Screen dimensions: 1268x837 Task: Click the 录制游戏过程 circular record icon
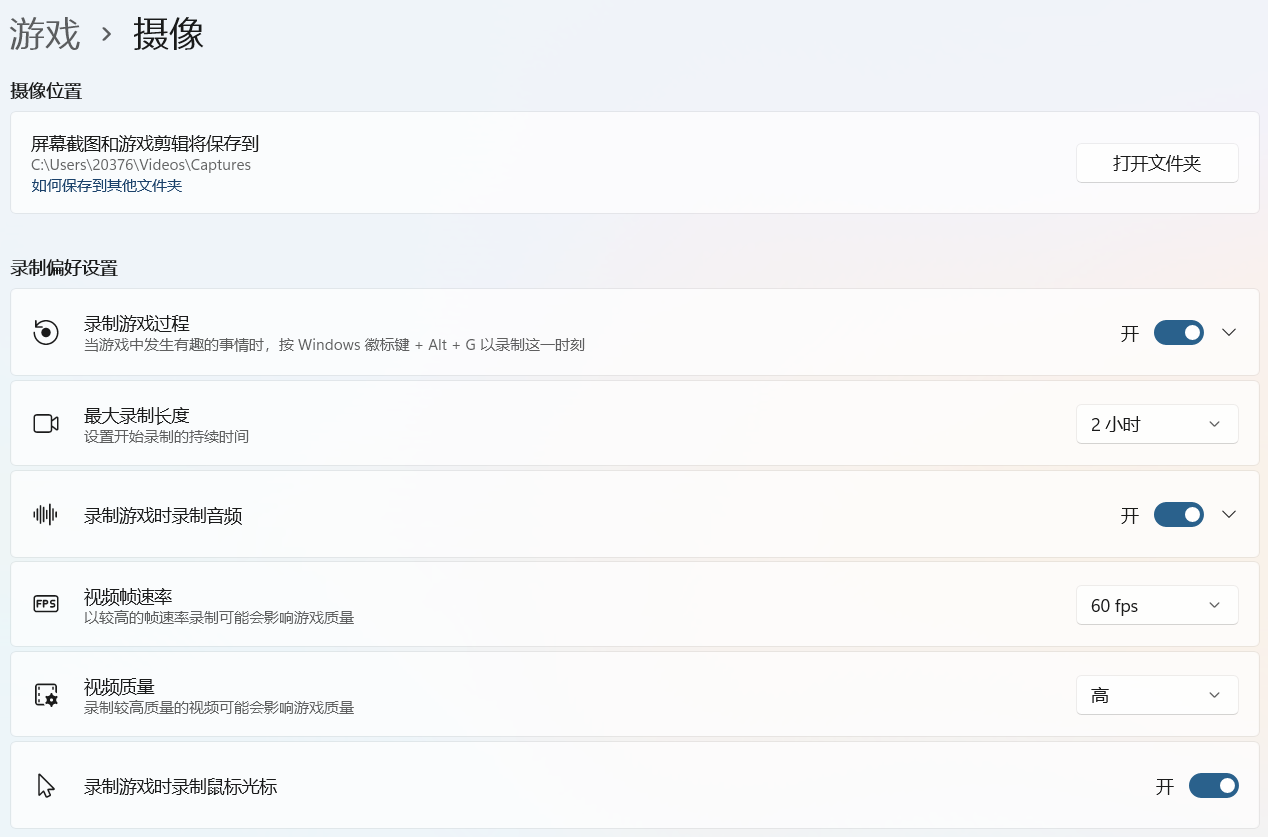[x=46, y=332]
